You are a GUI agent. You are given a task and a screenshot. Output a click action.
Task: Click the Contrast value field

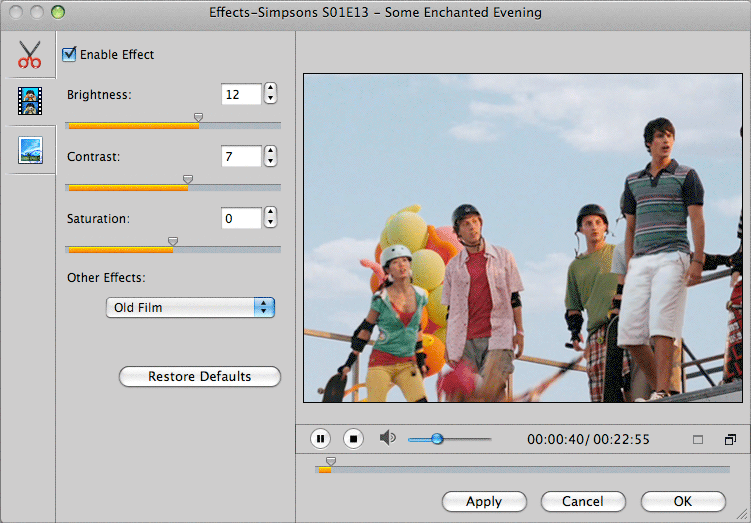241,156
